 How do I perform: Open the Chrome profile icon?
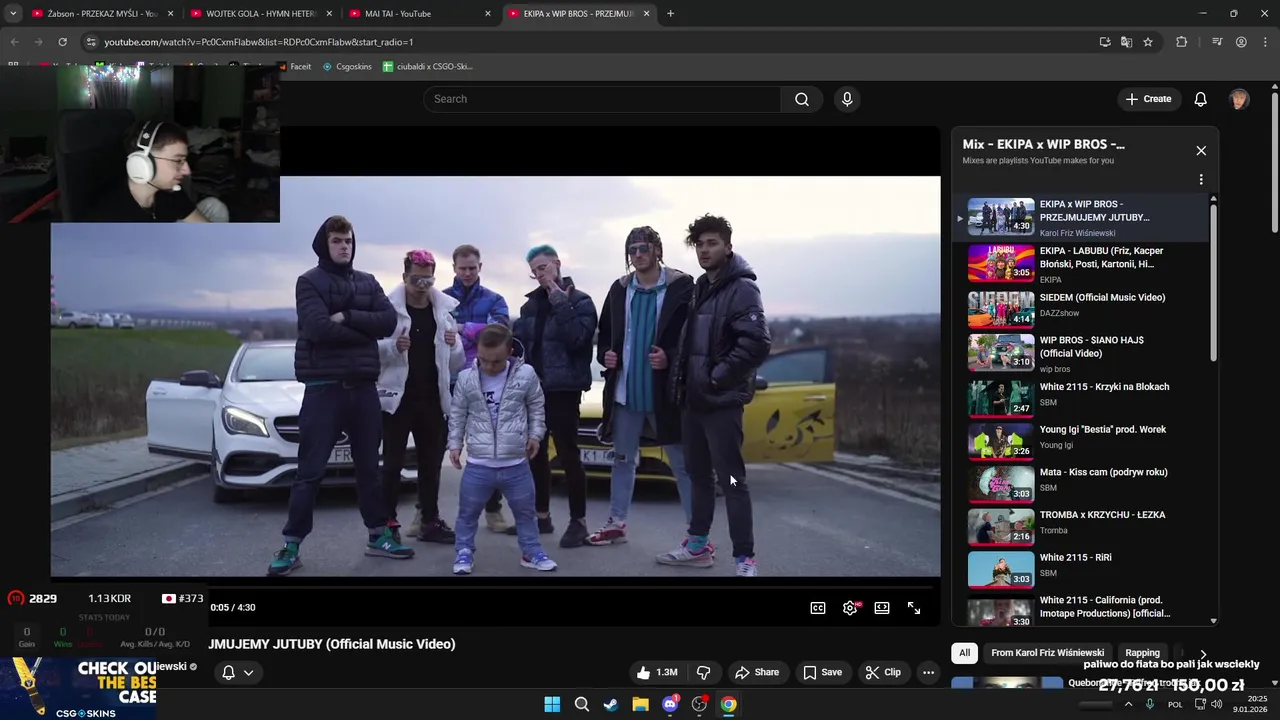coord(1241,42)
